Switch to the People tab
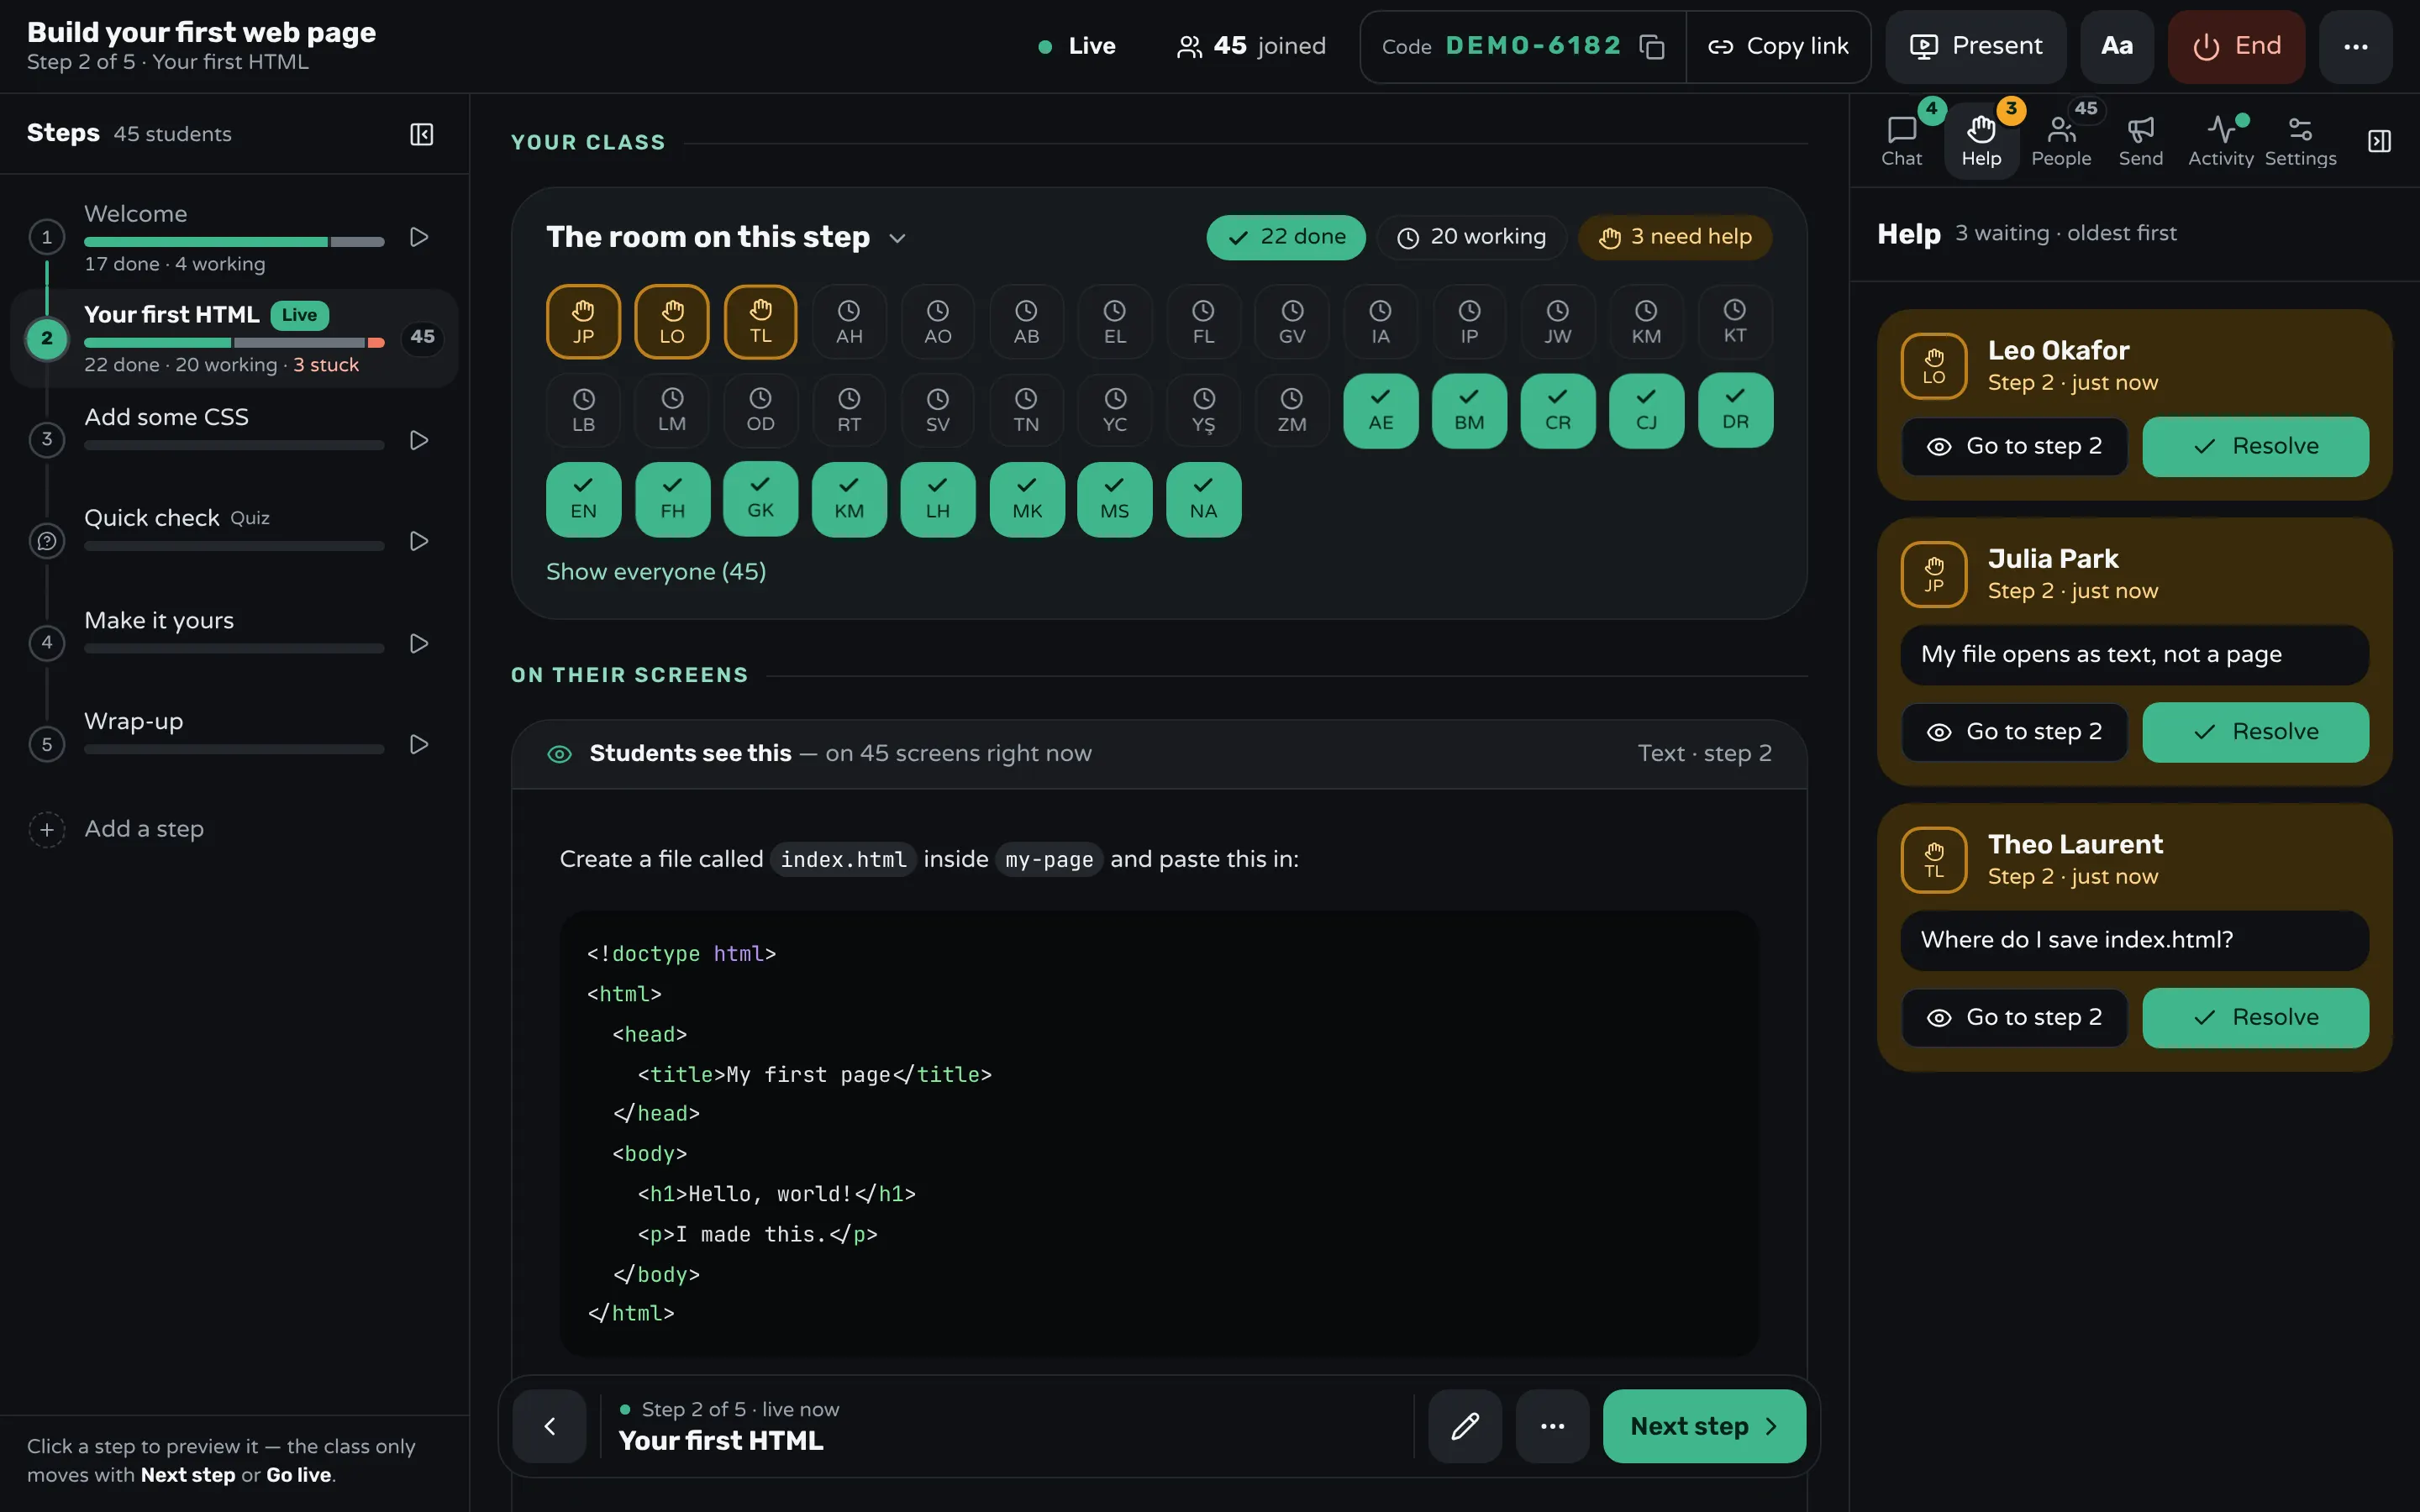The image size is (2420, 1512). pos(2061,141)
